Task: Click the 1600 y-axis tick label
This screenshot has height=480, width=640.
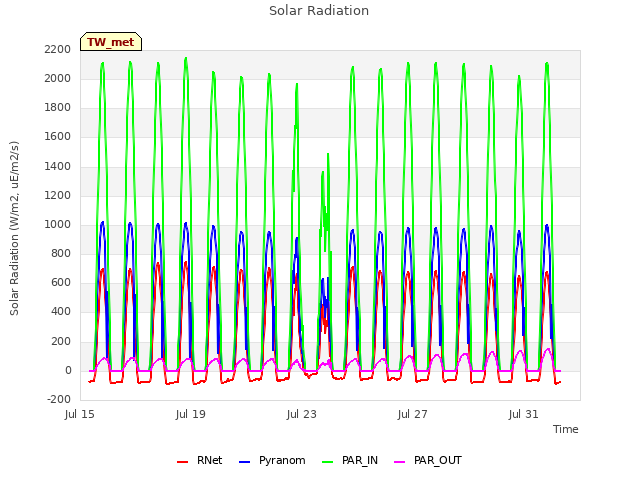Action: click(58, 136)
